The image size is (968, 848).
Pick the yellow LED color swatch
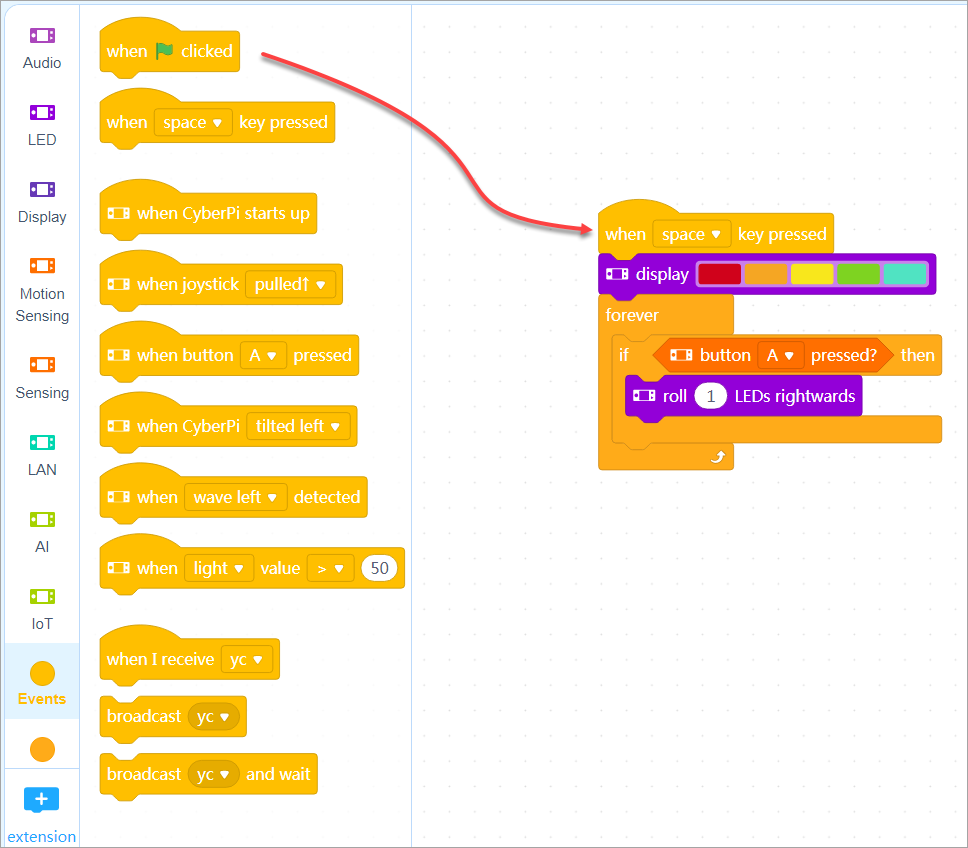(x=811, y=274)
